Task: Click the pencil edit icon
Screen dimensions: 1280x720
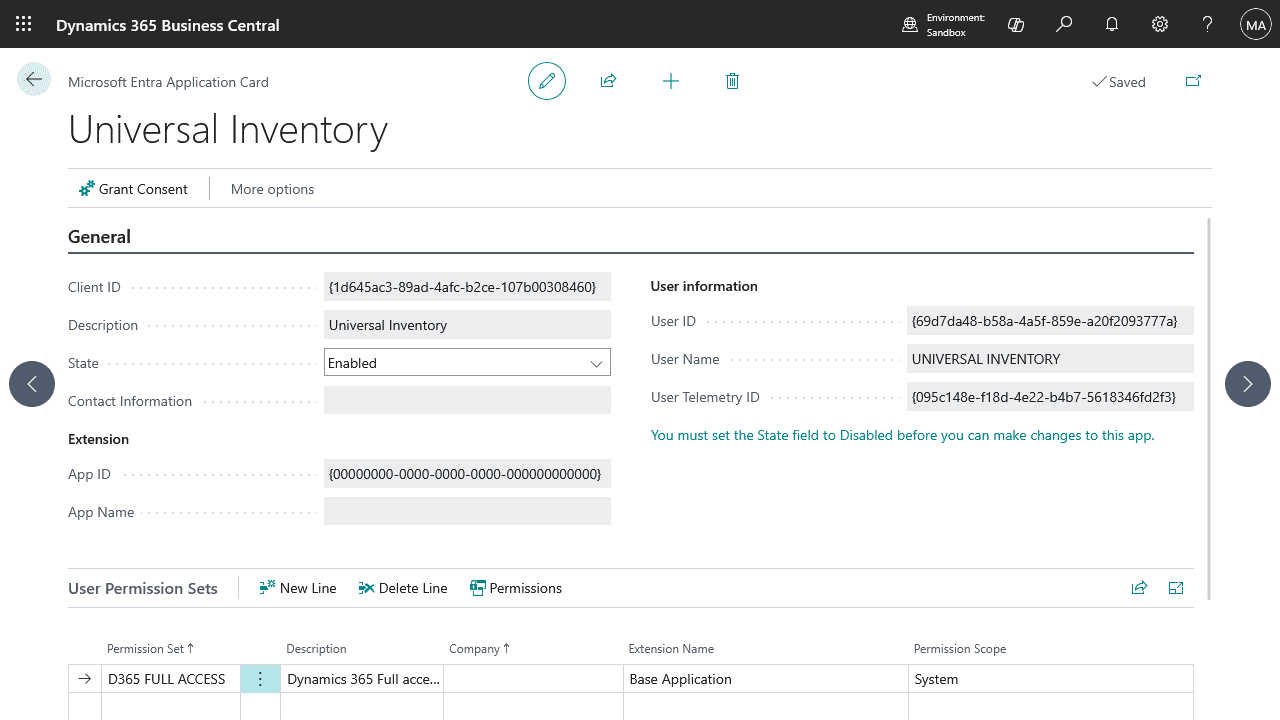Action: (547, 81)
